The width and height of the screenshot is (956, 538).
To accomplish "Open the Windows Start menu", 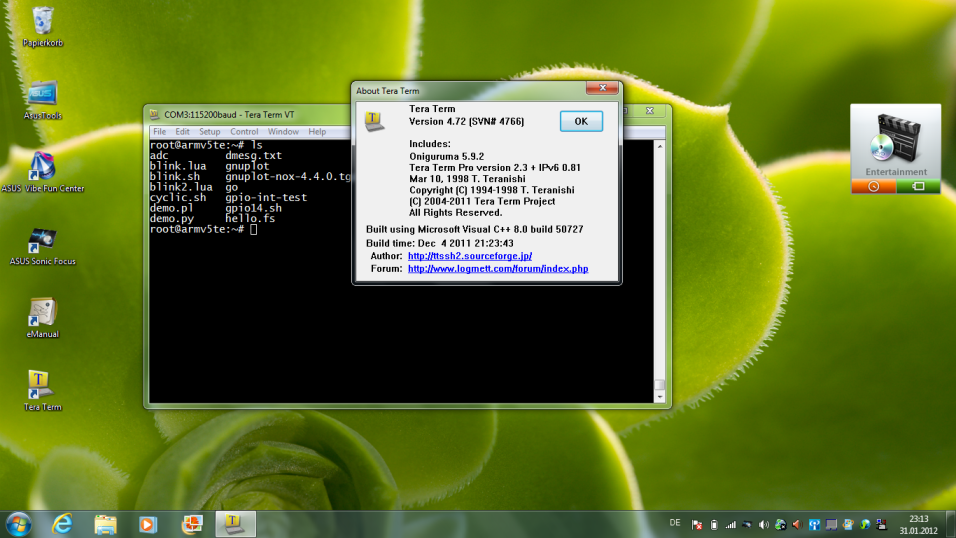I will coord(18,525).
